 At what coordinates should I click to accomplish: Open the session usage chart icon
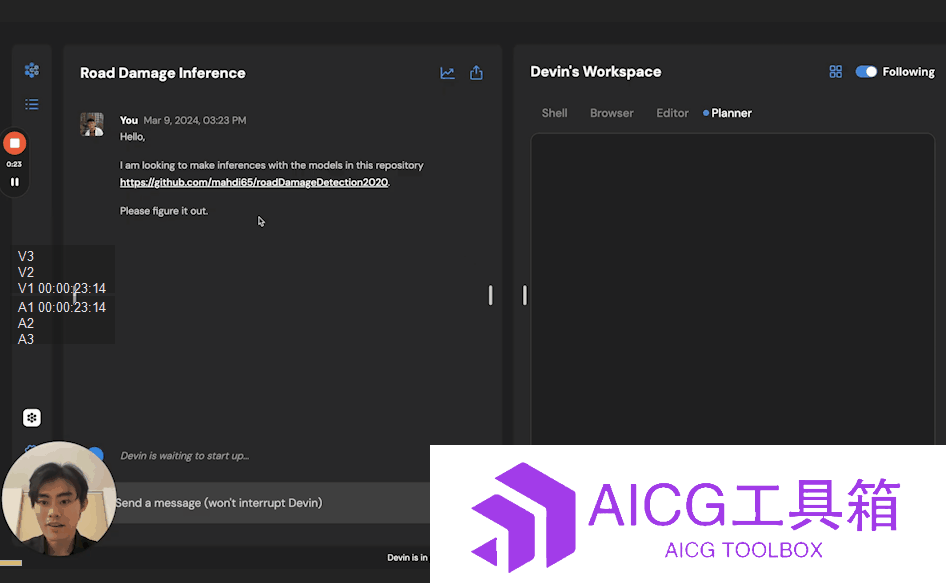click(447, 73)
